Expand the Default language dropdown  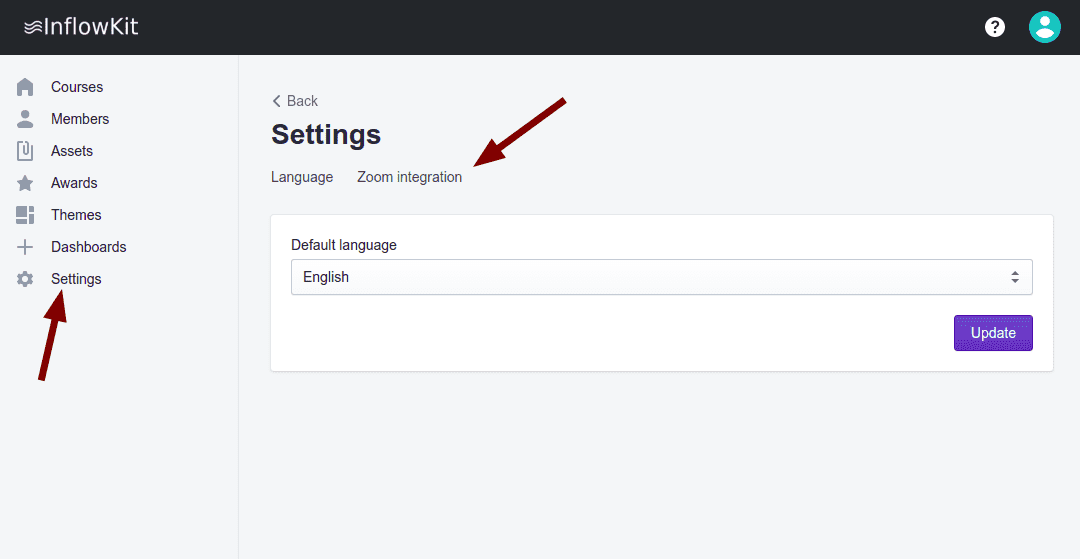pyautogui.click(x=661, y=277)
